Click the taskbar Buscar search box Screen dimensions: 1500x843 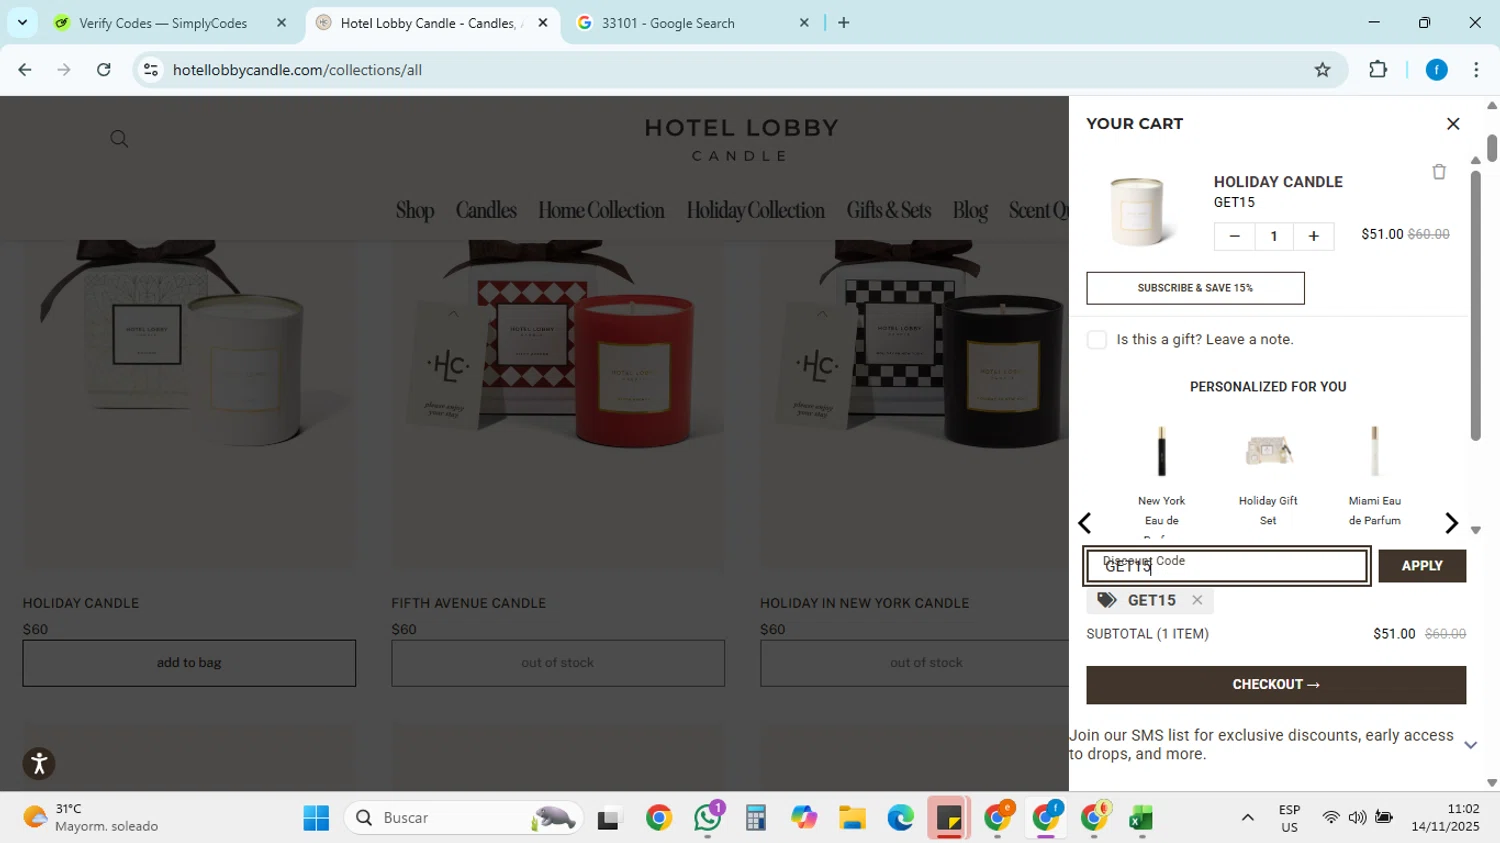(x=462, y=818)
